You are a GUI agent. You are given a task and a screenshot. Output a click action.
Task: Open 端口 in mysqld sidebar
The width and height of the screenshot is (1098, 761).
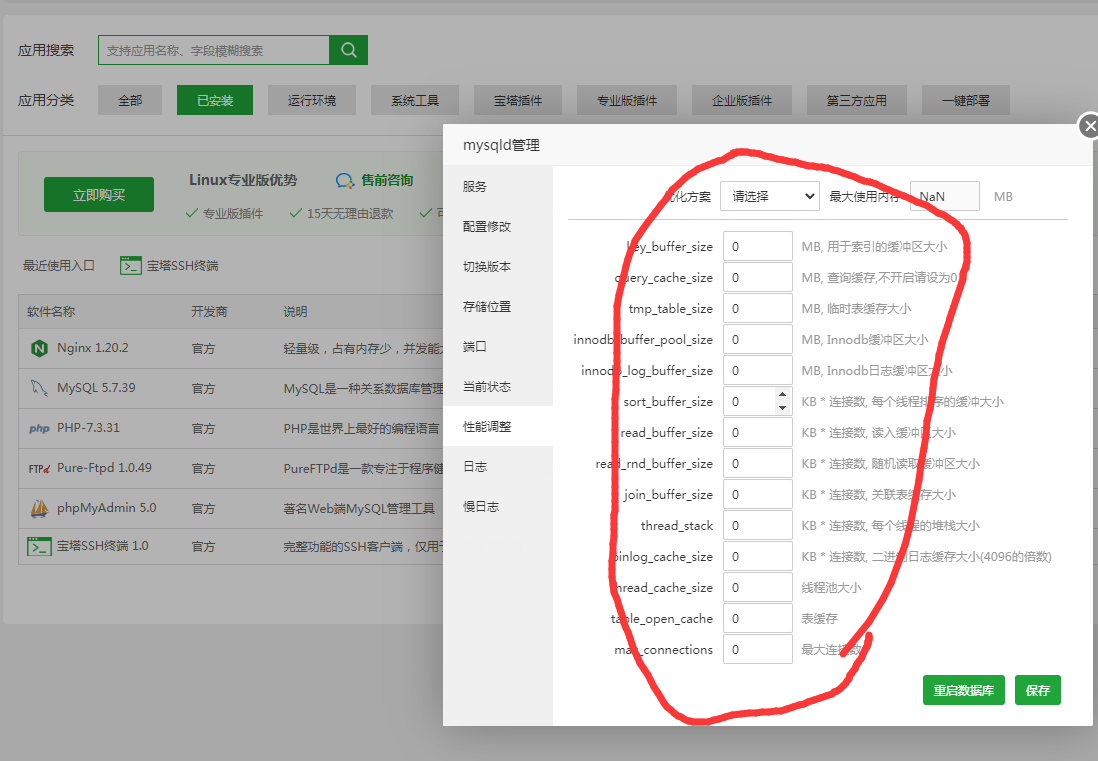click(x=498, y=347)
